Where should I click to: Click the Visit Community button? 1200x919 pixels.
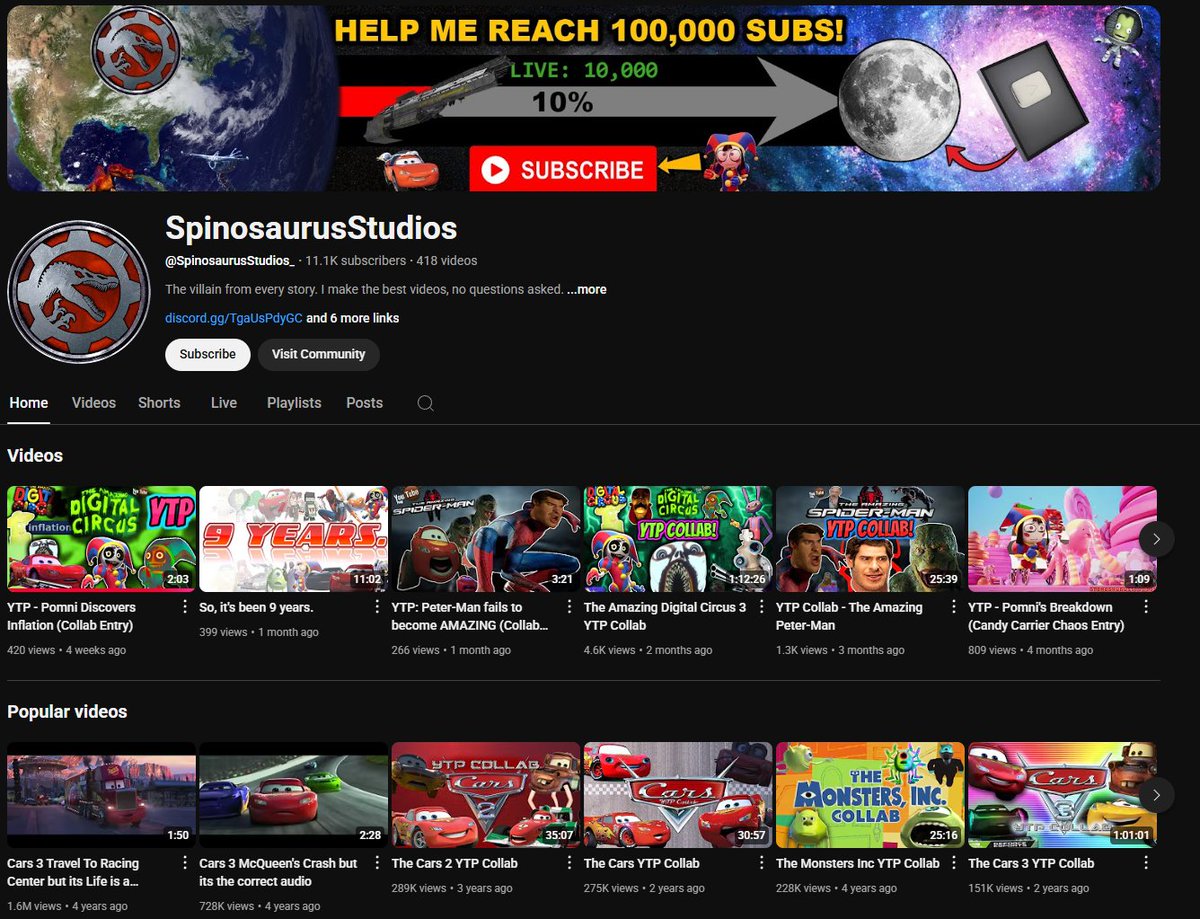(318, 354)
